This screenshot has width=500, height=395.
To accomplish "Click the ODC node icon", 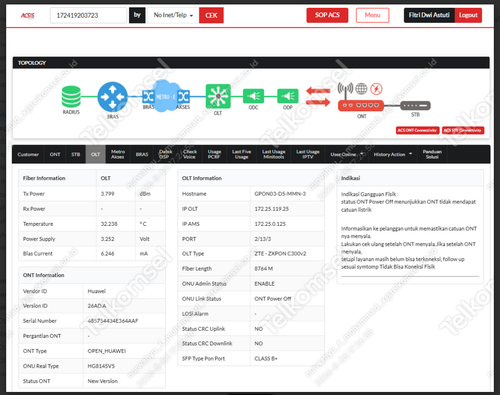I will tap(253, 96).
